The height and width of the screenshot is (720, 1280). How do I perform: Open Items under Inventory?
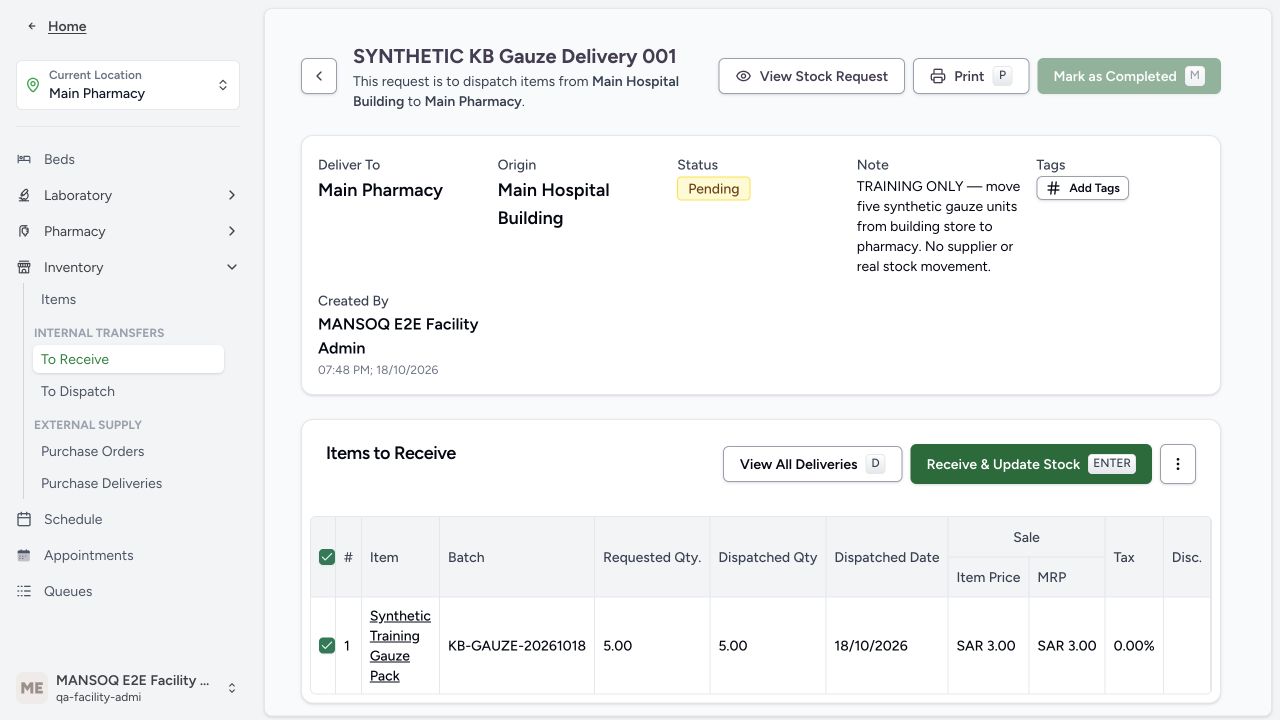click(x=128, y=299)
